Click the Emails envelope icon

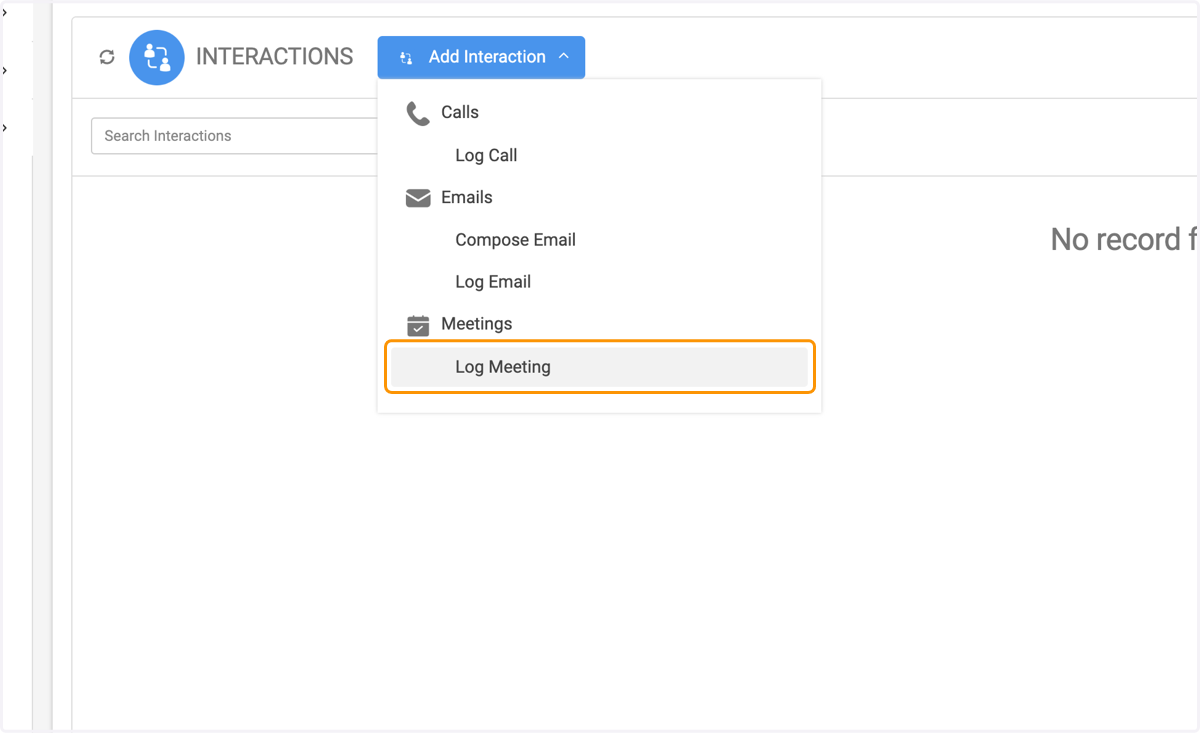click(x=418, y=198)
